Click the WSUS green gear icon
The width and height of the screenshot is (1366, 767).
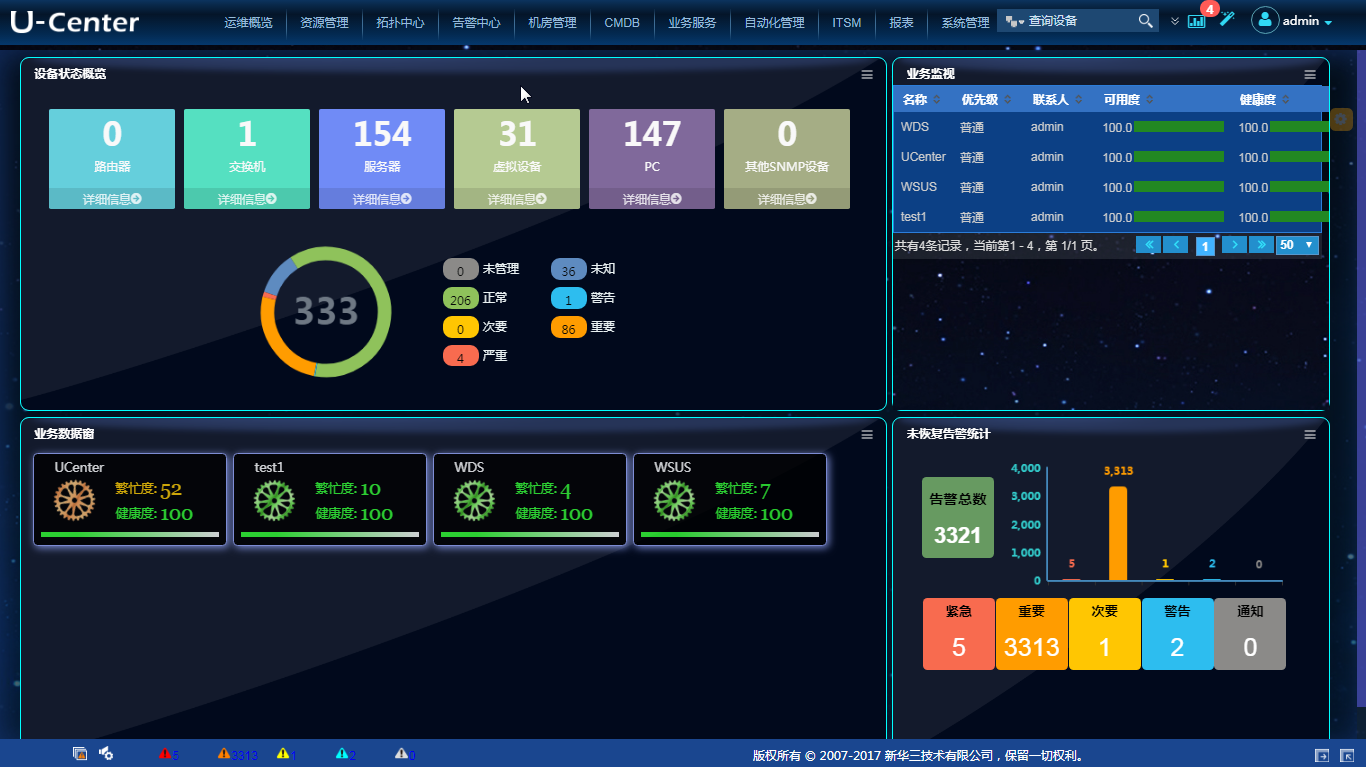(x=673, y=501)
